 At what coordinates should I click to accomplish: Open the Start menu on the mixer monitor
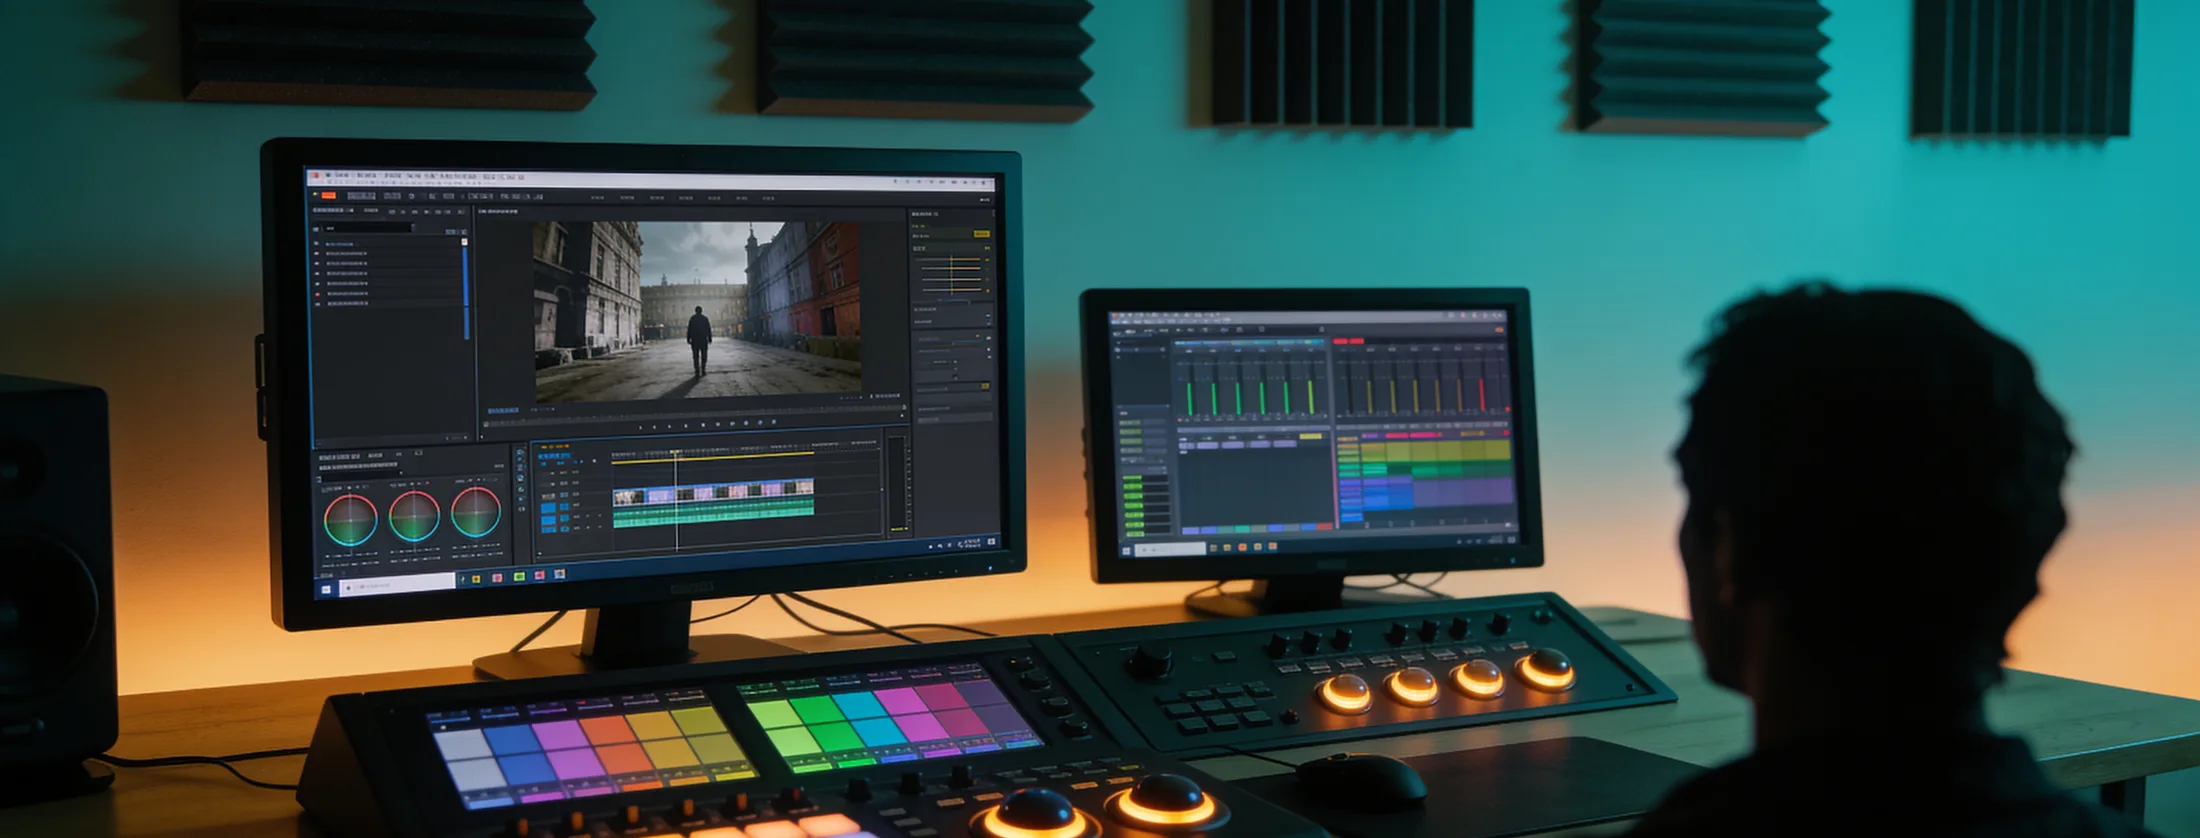[x=1127, y=550]
